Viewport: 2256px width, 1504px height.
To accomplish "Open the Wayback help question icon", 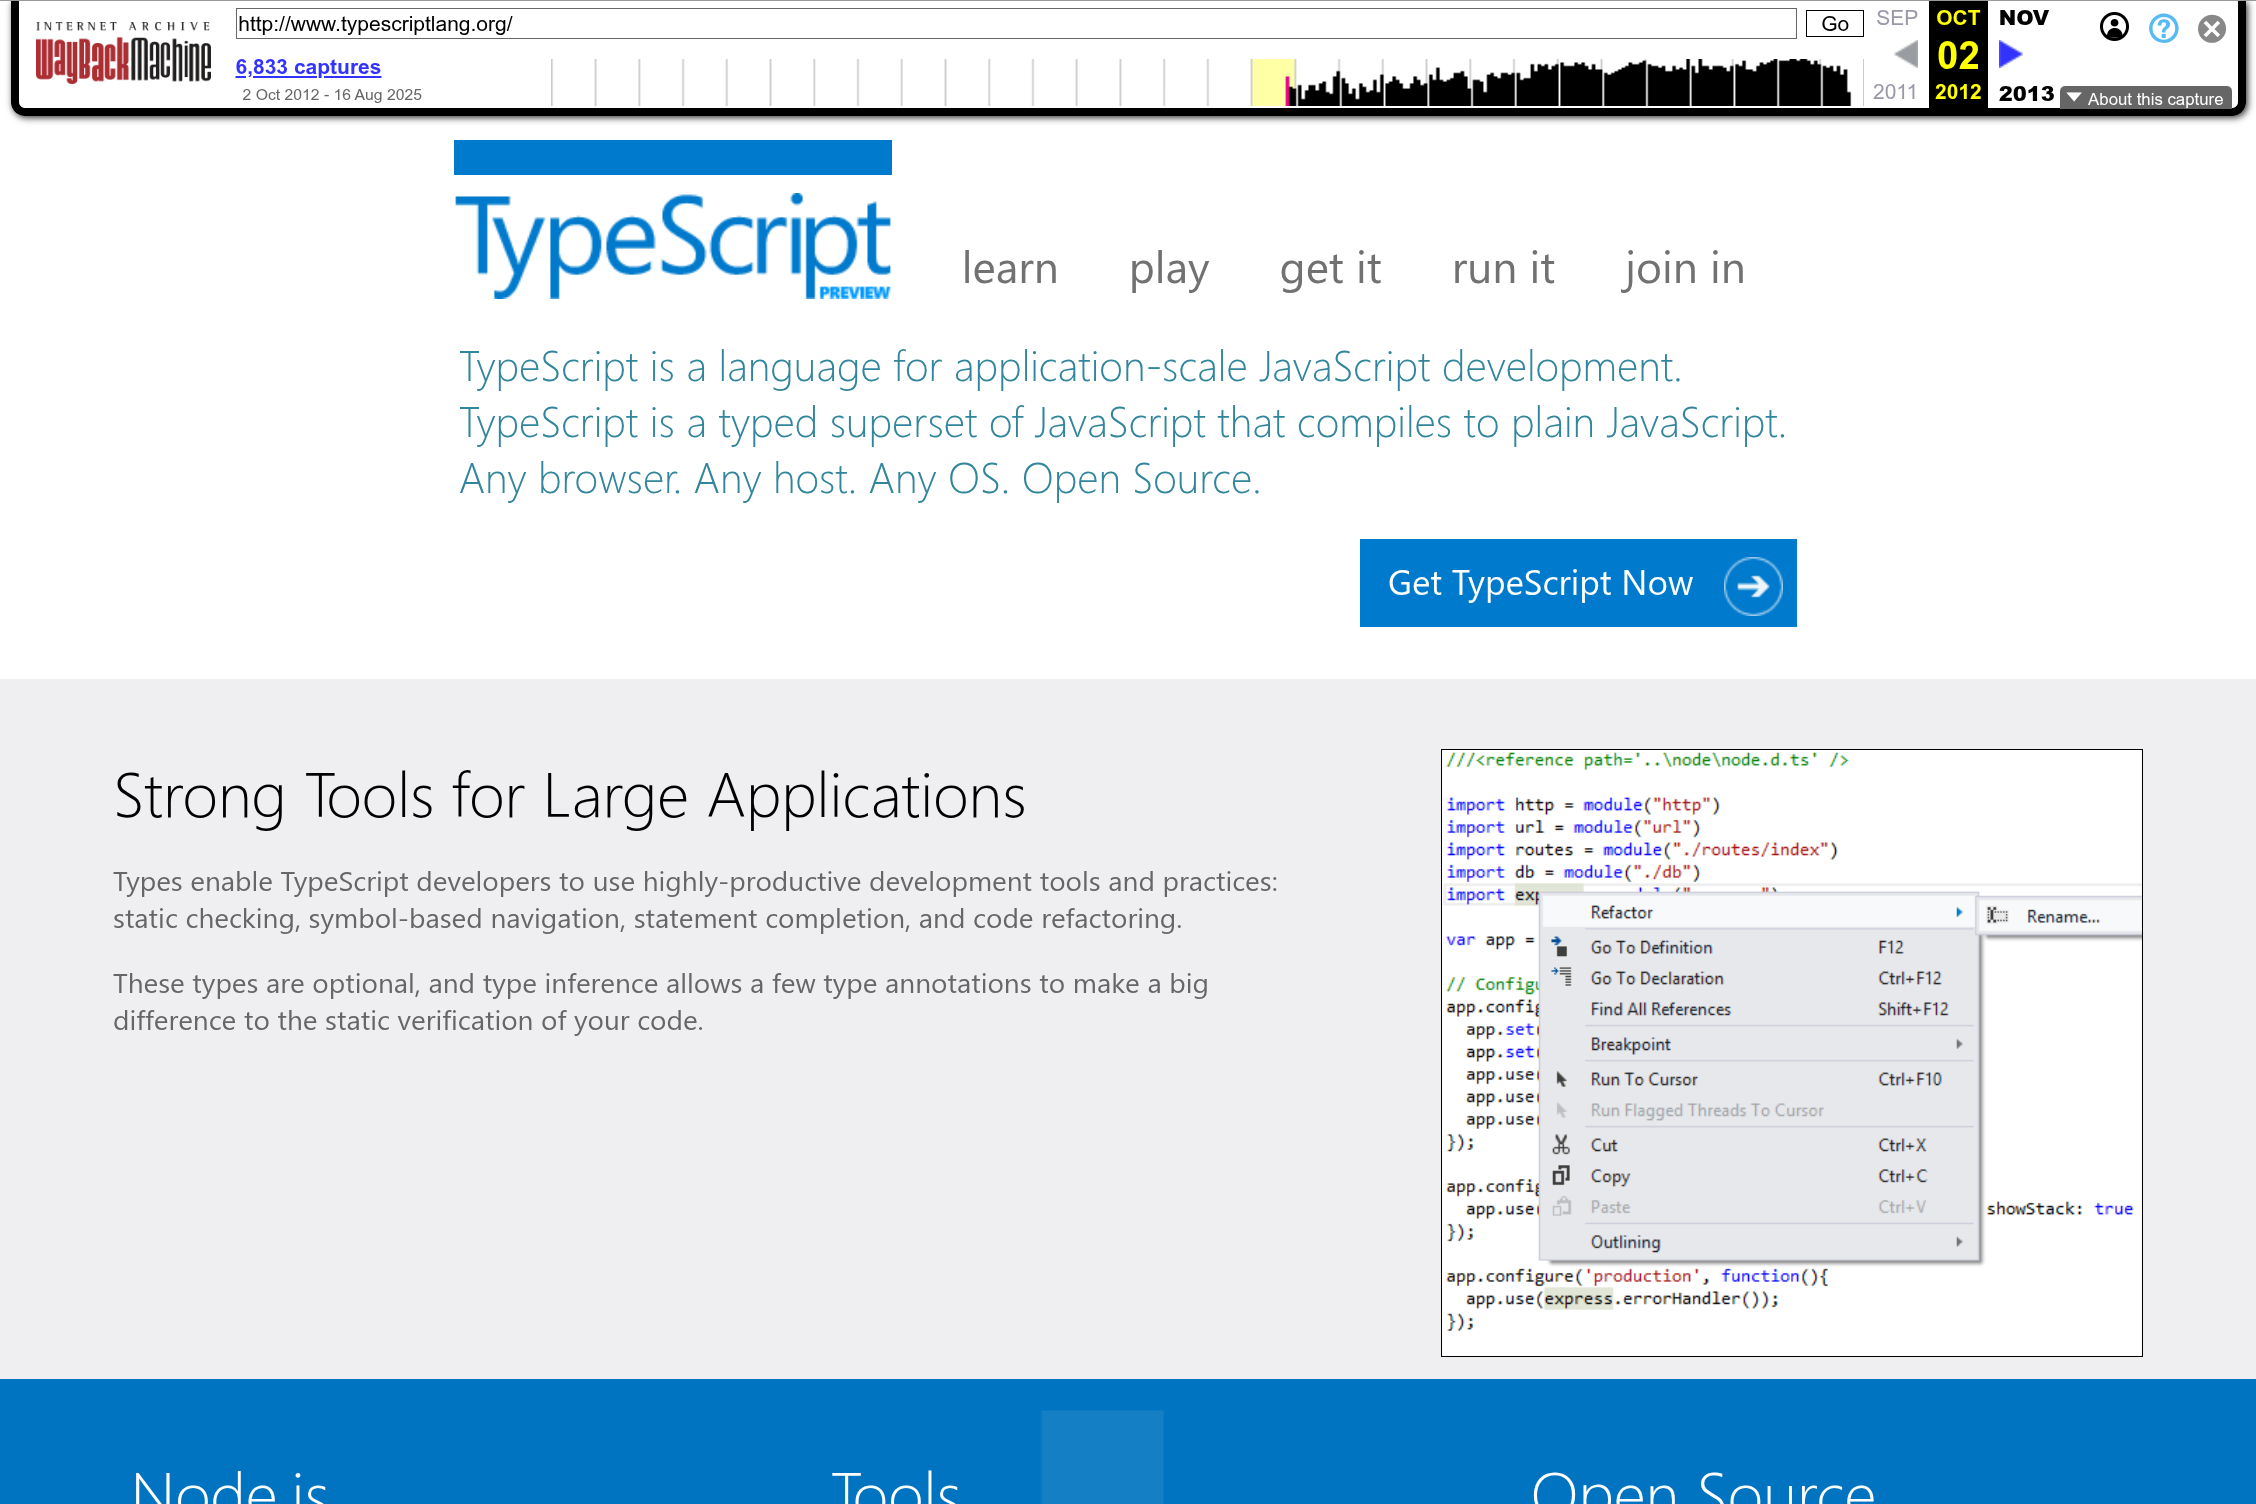I will click(2163, 28).
